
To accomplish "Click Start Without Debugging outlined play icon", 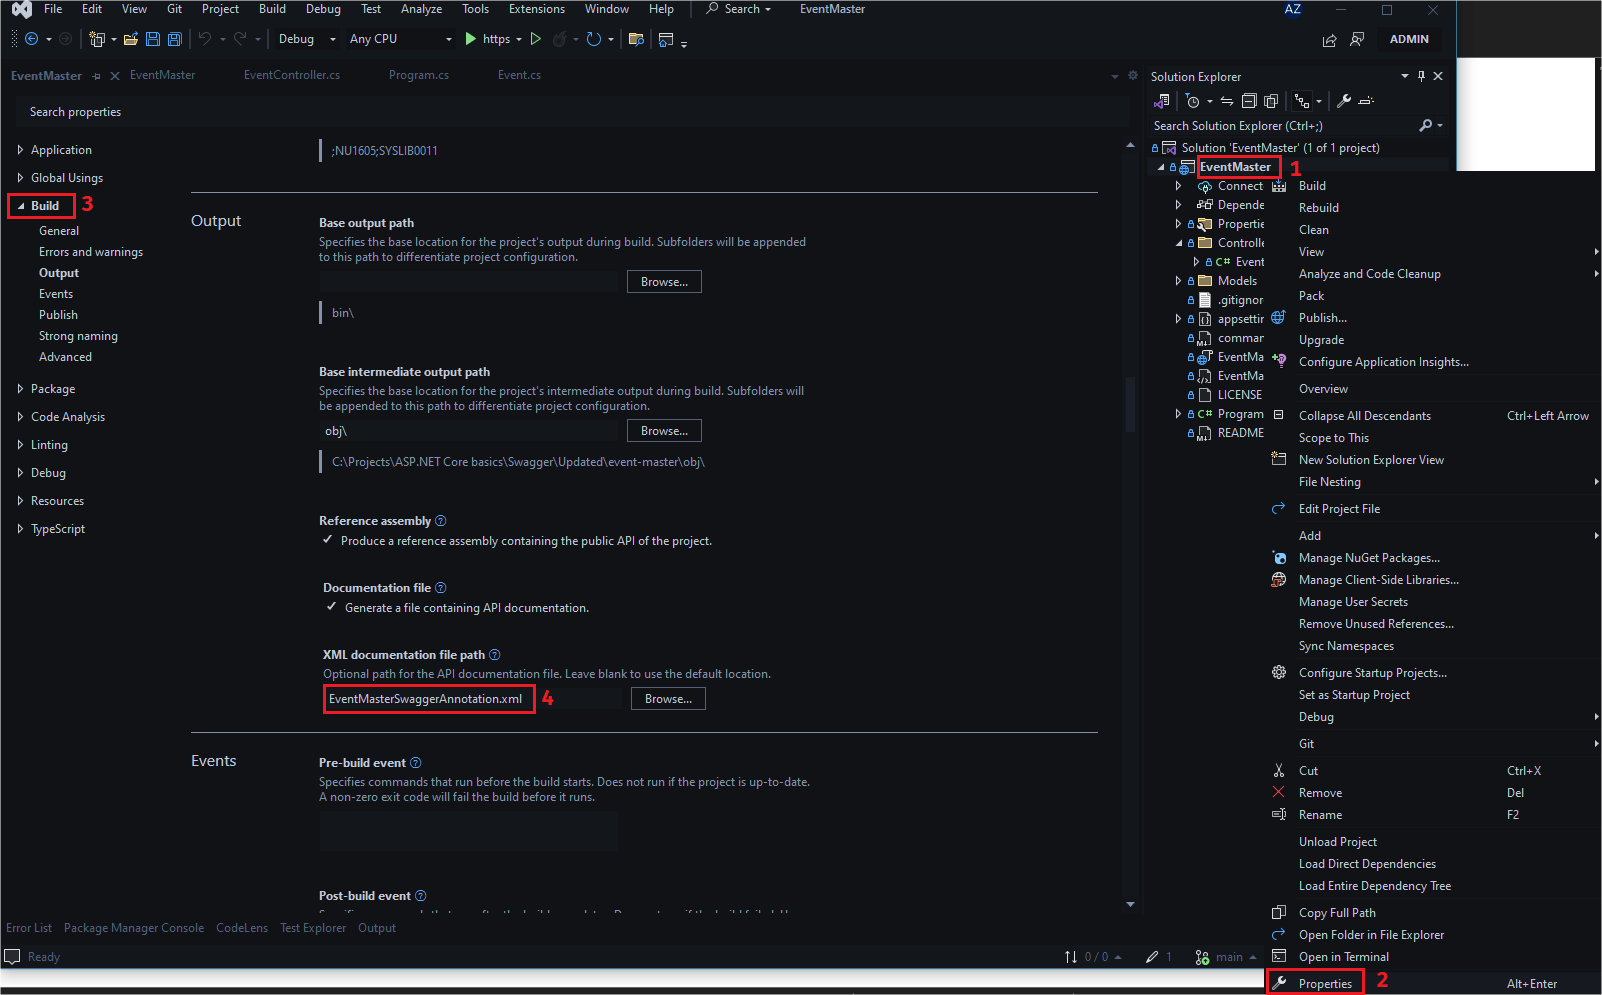I will pos(536,39).
